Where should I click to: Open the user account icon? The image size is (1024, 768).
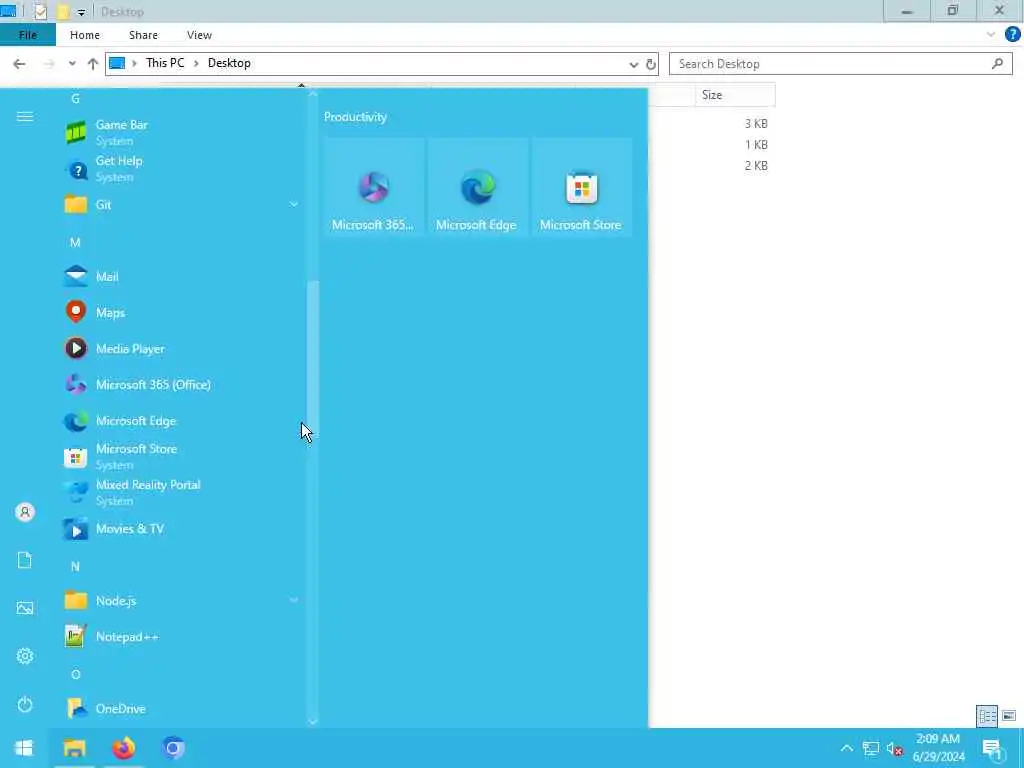point(25,512)
